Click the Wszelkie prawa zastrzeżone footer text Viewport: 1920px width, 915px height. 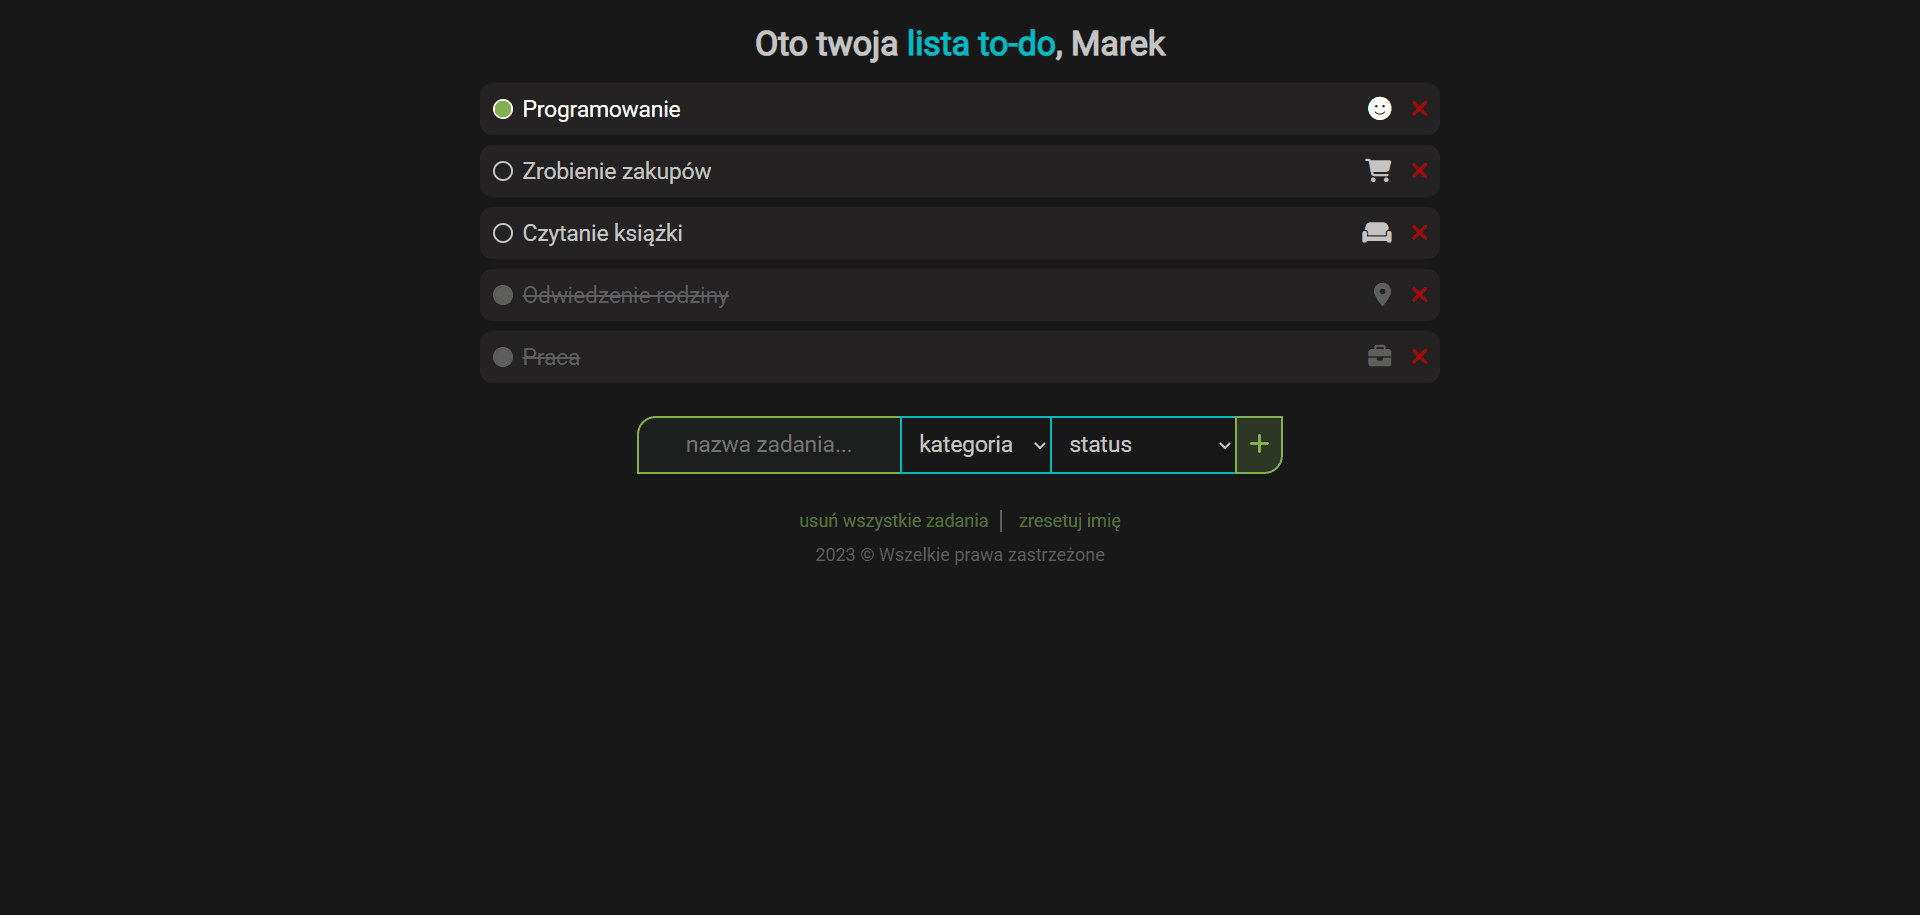[991, 555]
